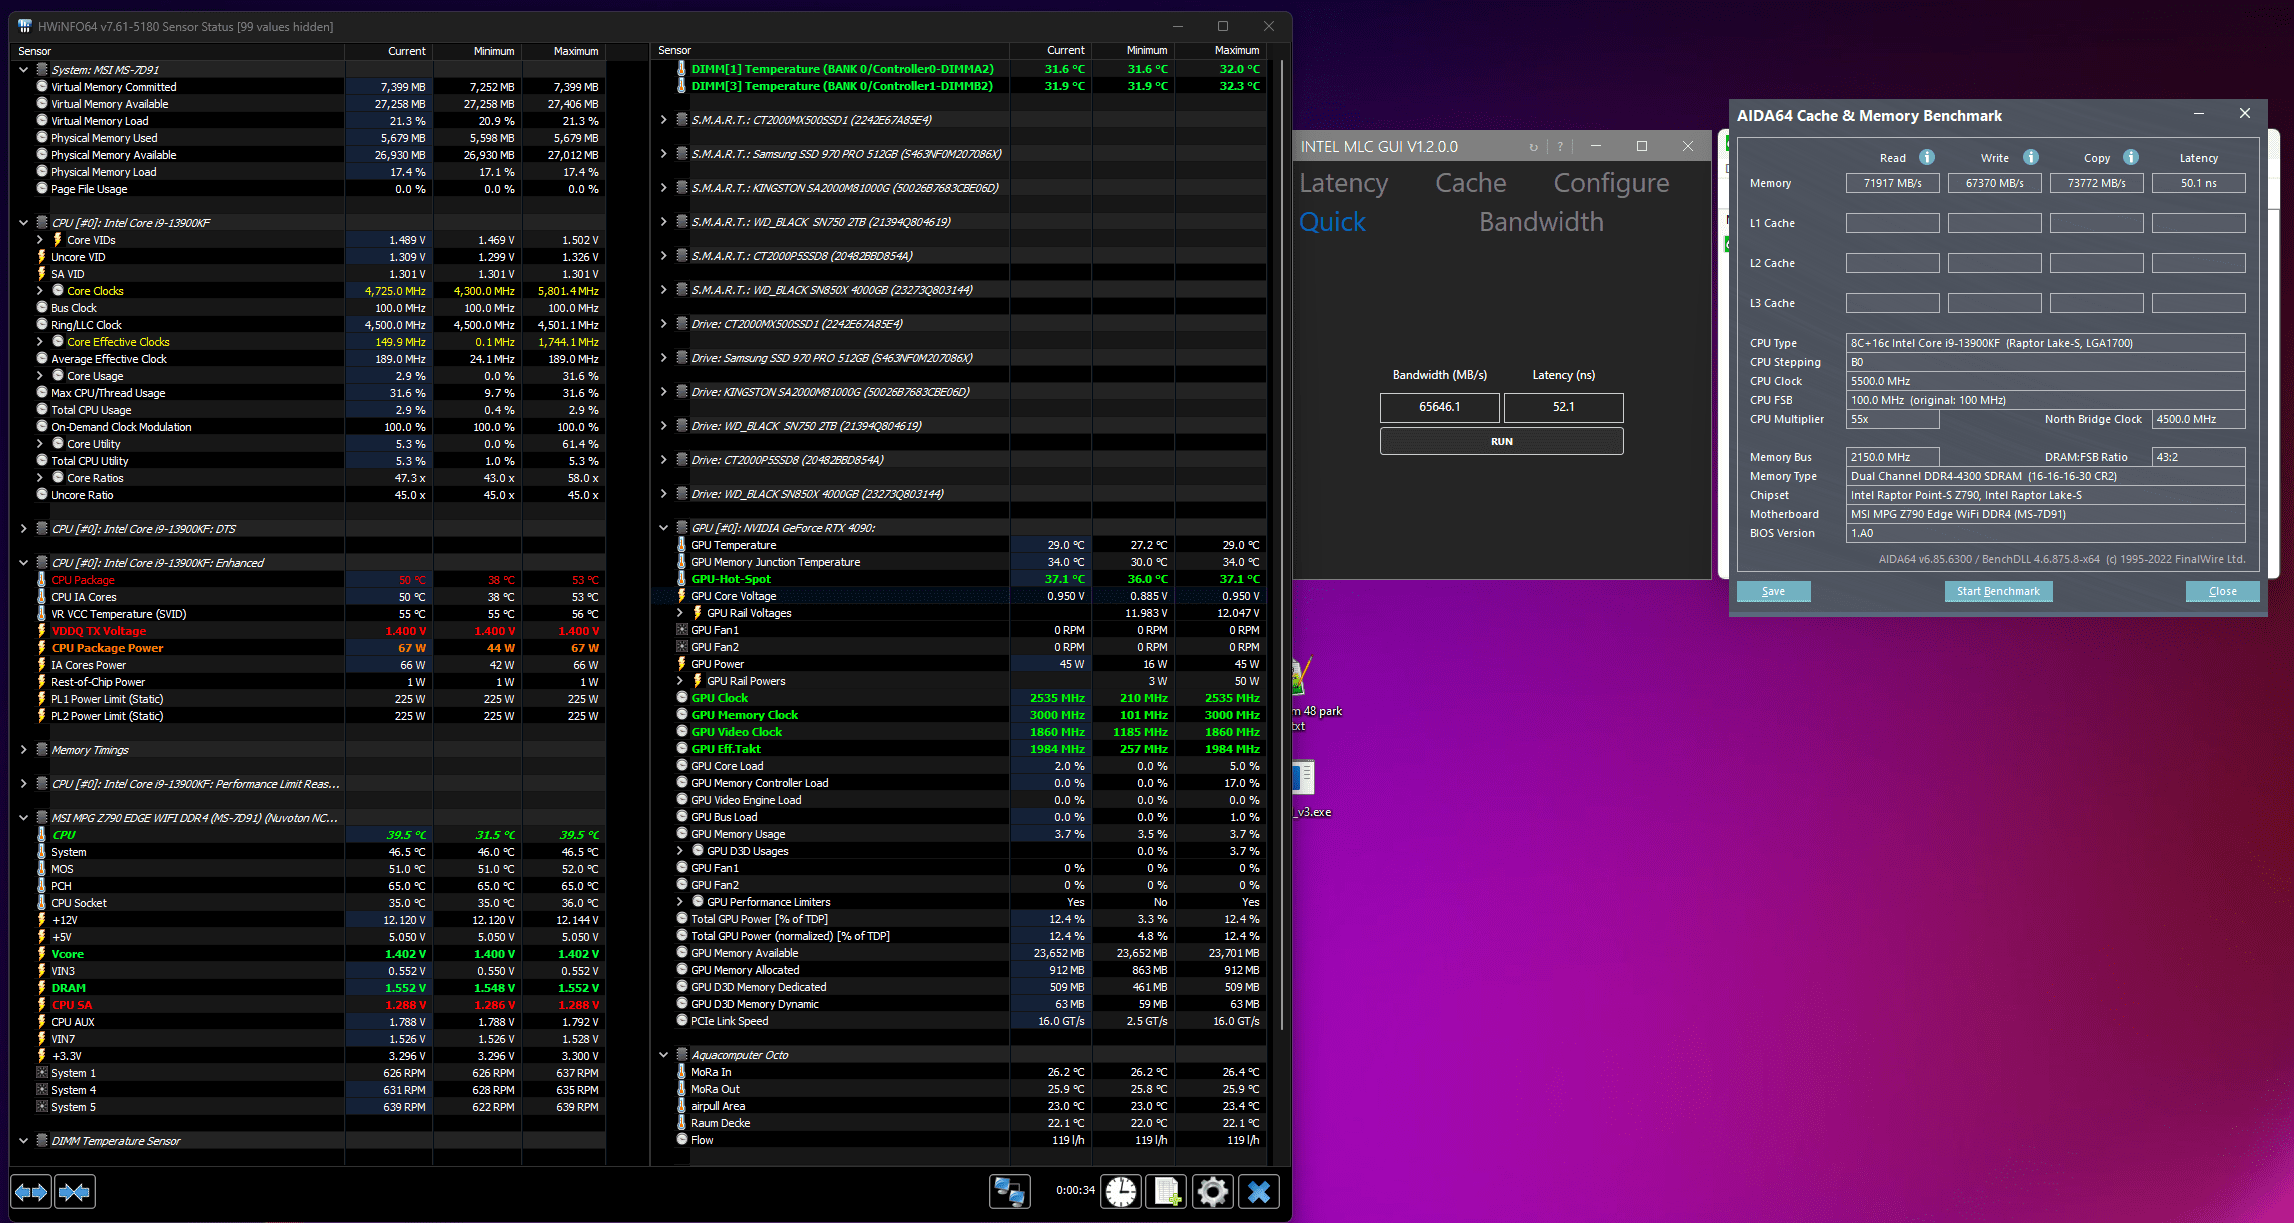Collapse the Aquacomputer Octo group
This screenshot has height=1223, width=2294.
[663, 1055]
